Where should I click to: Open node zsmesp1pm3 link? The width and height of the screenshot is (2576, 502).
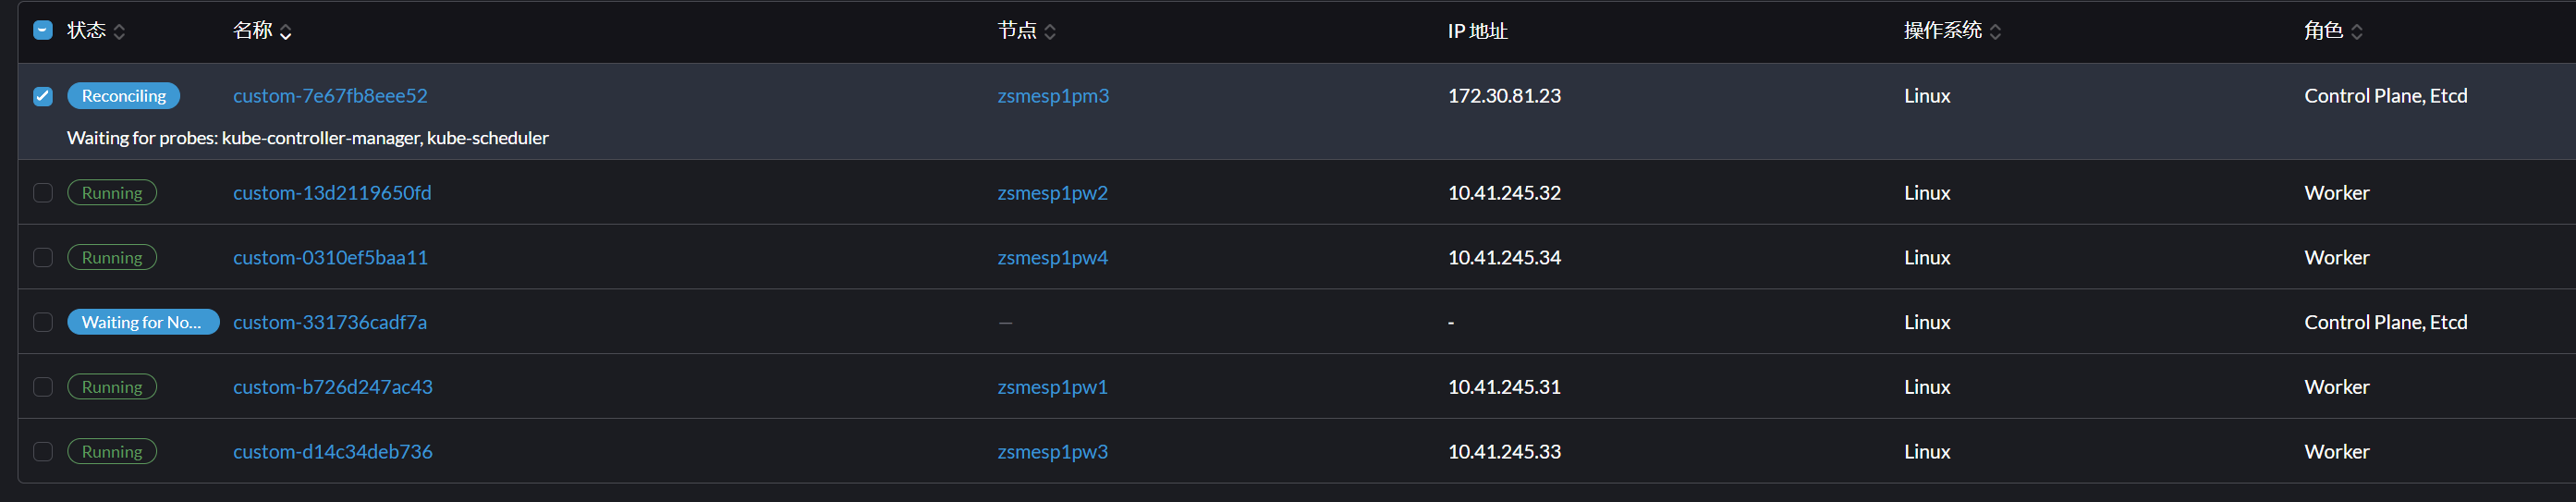[x=1053, y=96]
